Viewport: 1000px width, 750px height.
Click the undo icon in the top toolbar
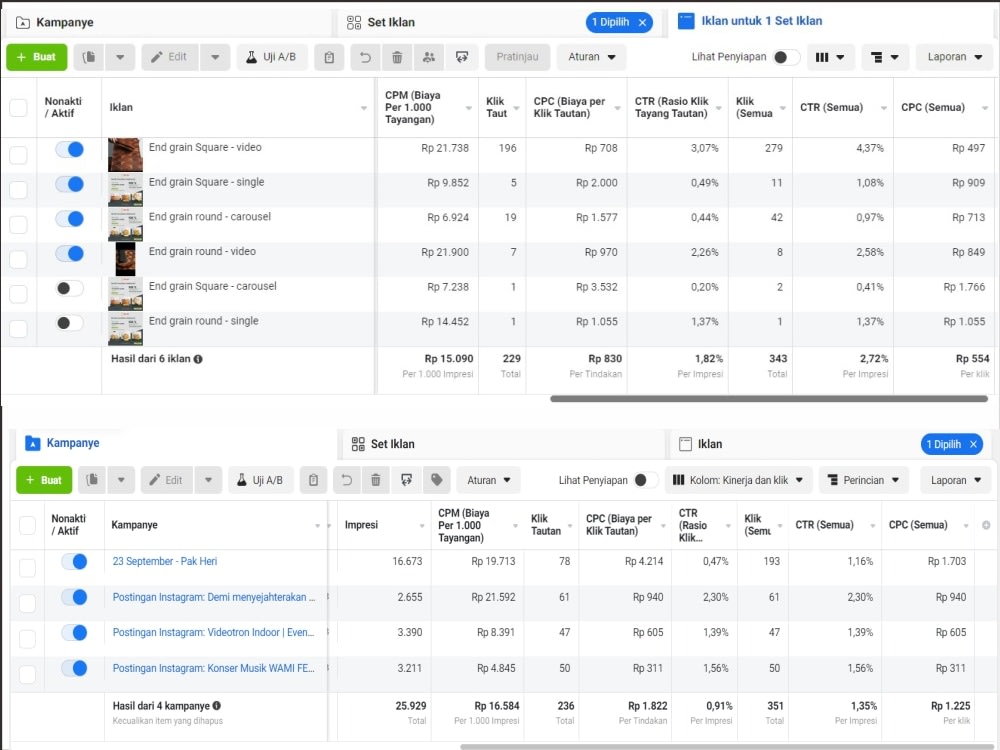(365, 57)
